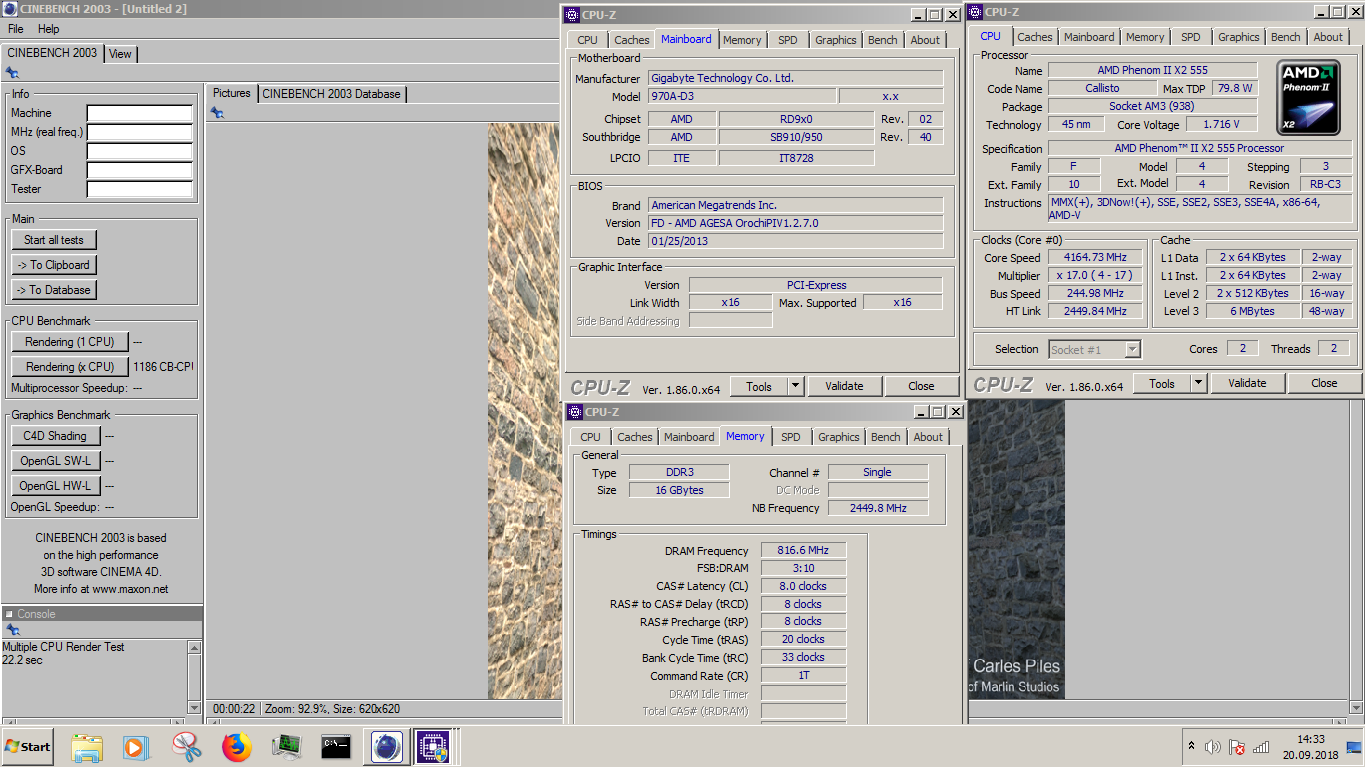The image size is (1365, 767).
Task: Expand the Tools dropdown arrow in the CPU tab CPU-Z window
Action: tap(1198, 383)
